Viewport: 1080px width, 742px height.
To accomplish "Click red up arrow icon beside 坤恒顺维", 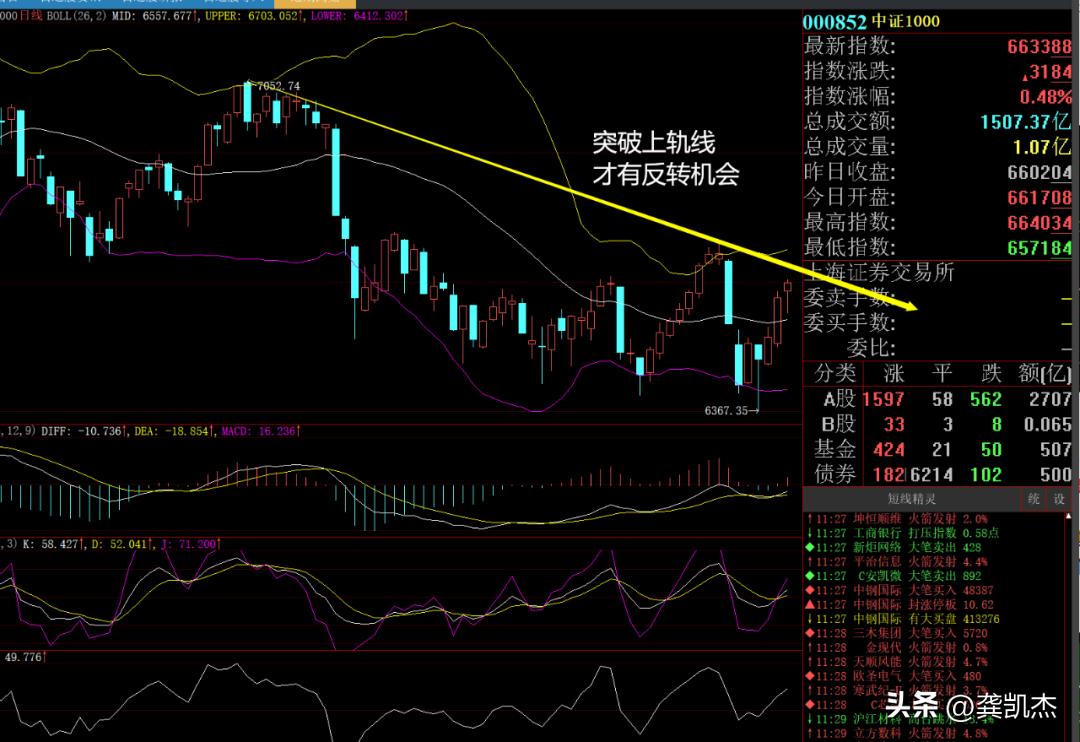I will [809, 519].
